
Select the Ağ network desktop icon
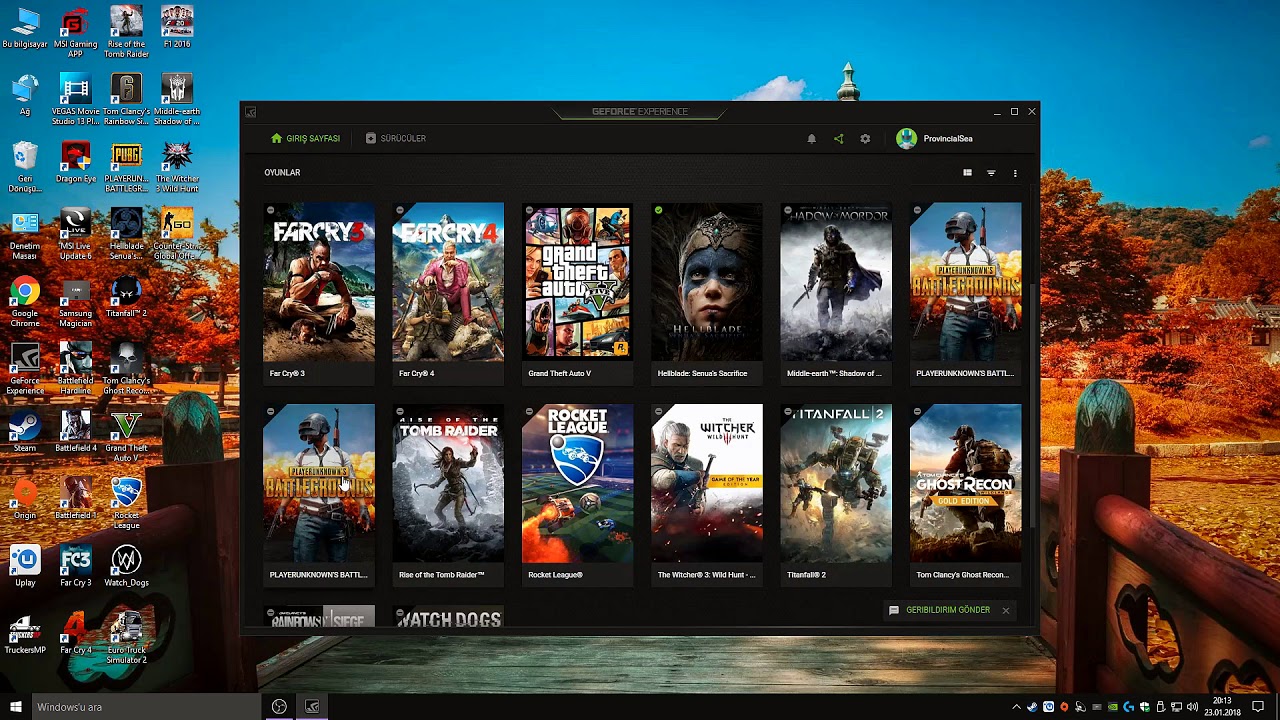pos(25,96)
